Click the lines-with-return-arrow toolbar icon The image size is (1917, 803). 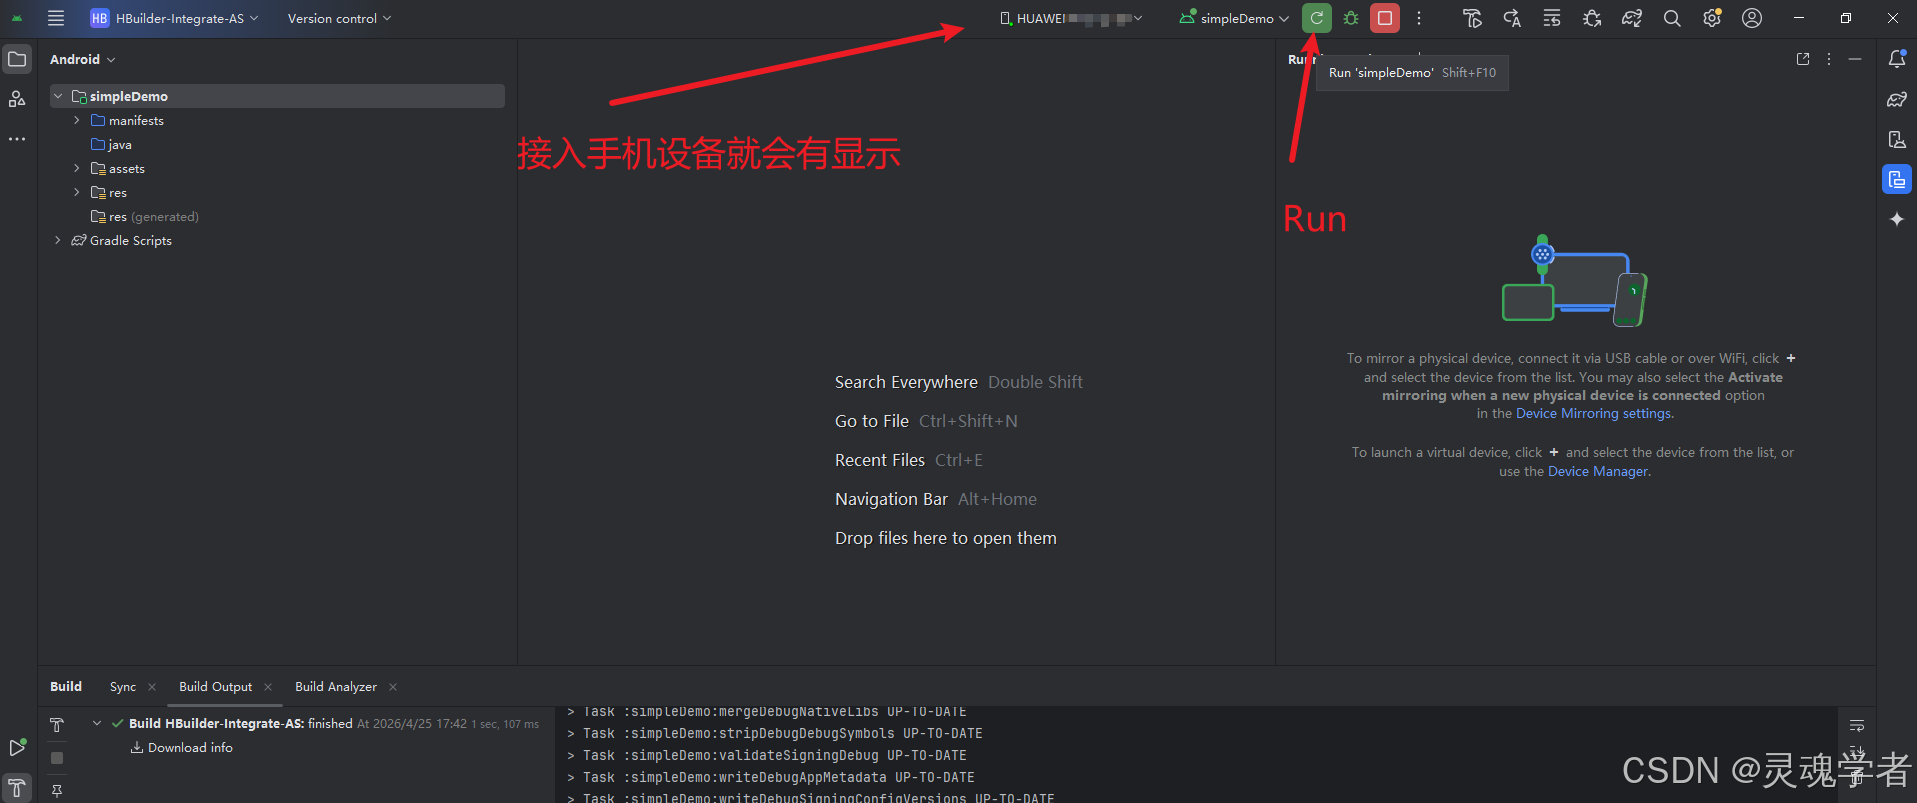pyautogui.click(x=1552, y=18)
